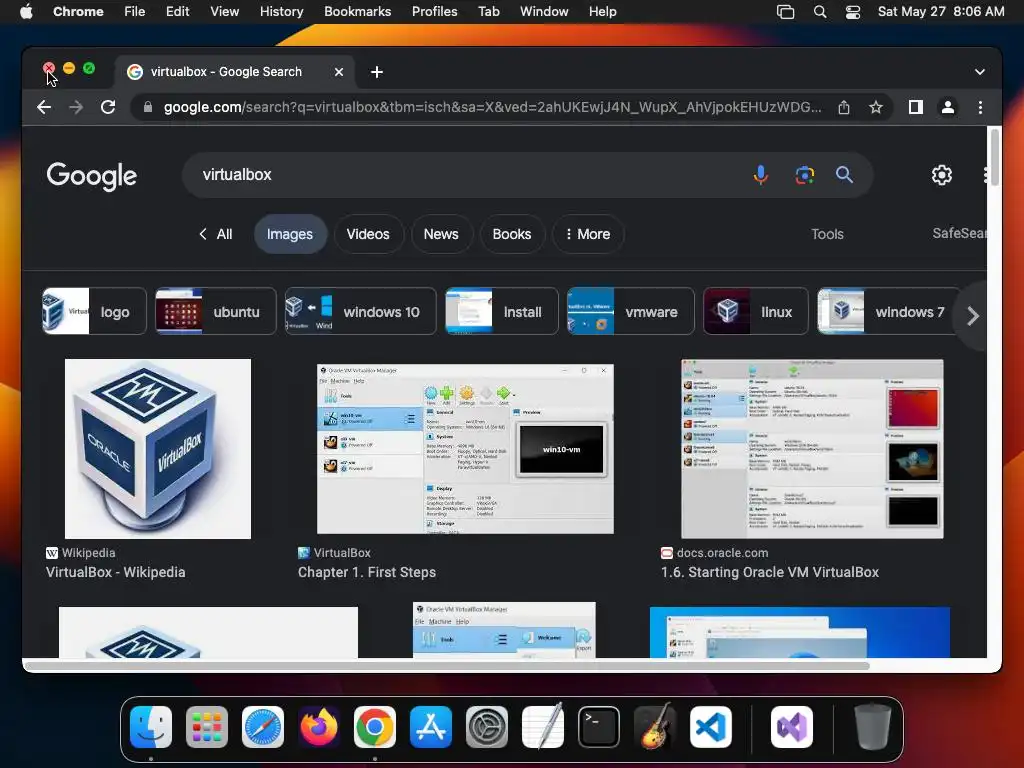Viewport: 1024px width, 768px height.
Task: Filter images by windows 7 chip
Action: click(x=888, y=312)
